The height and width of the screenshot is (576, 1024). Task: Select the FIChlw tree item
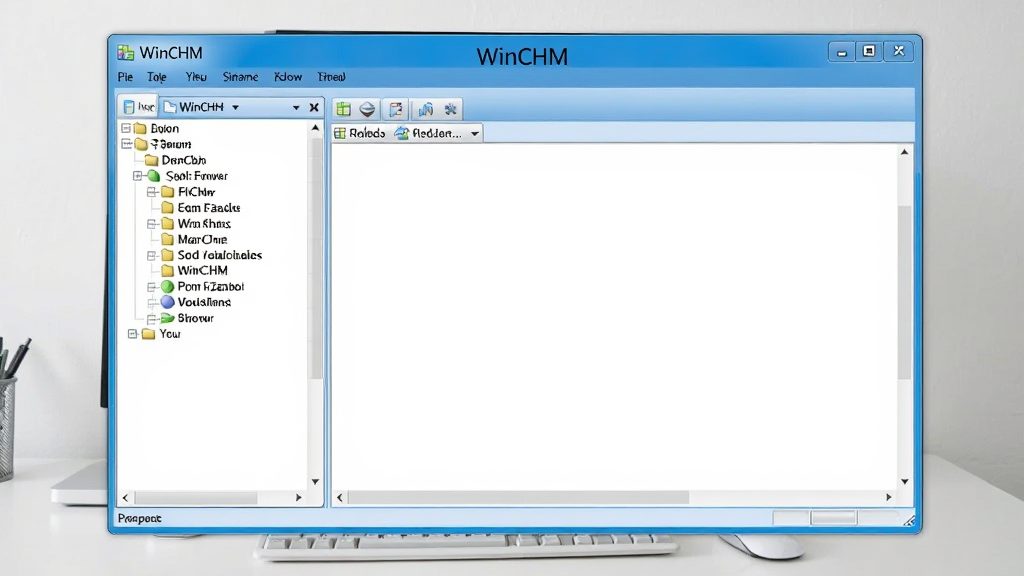click(x=189, y=192)
